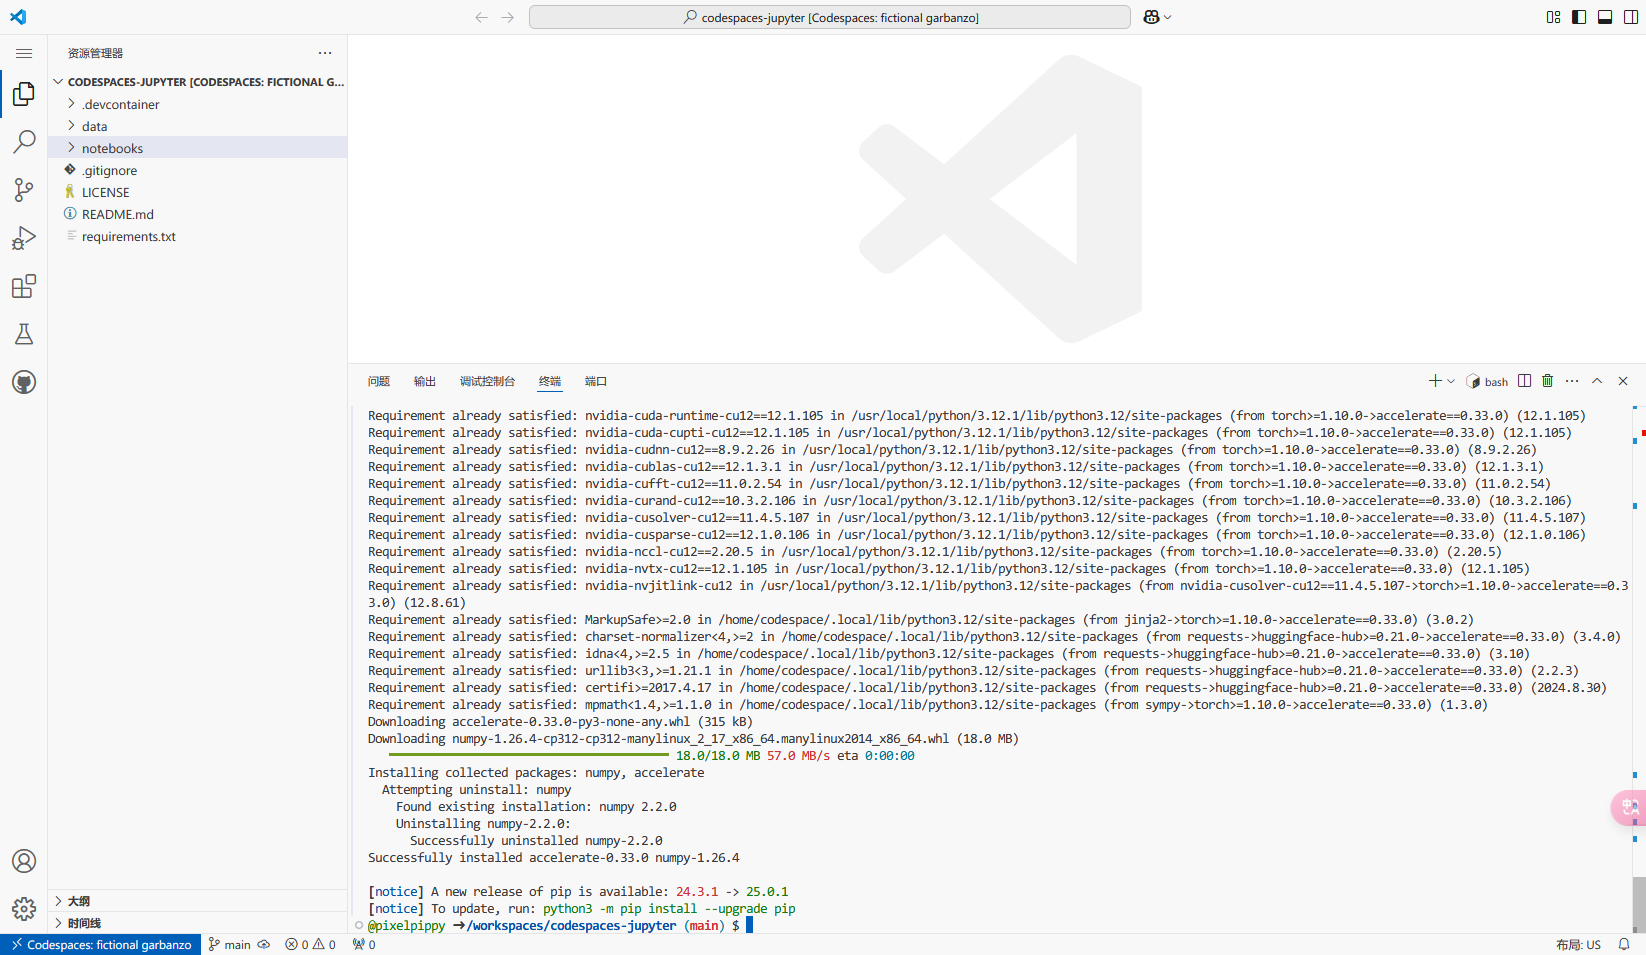Screen dimensions: 1646x955
Task: Click the floating pink widget icon
Action: coord(1629,807)
